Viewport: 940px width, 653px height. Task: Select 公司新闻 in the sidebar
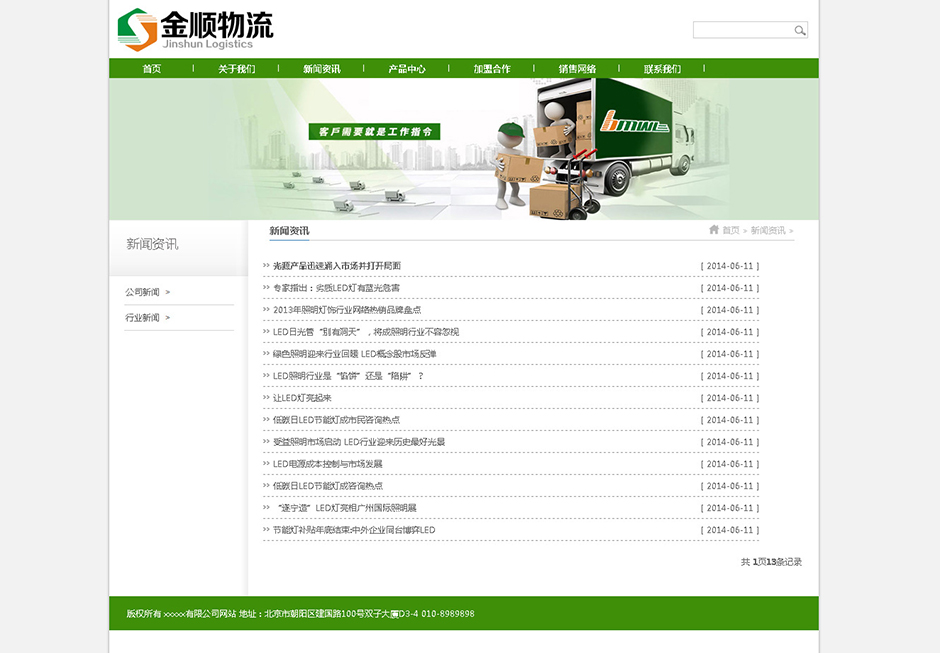[143, 292]
